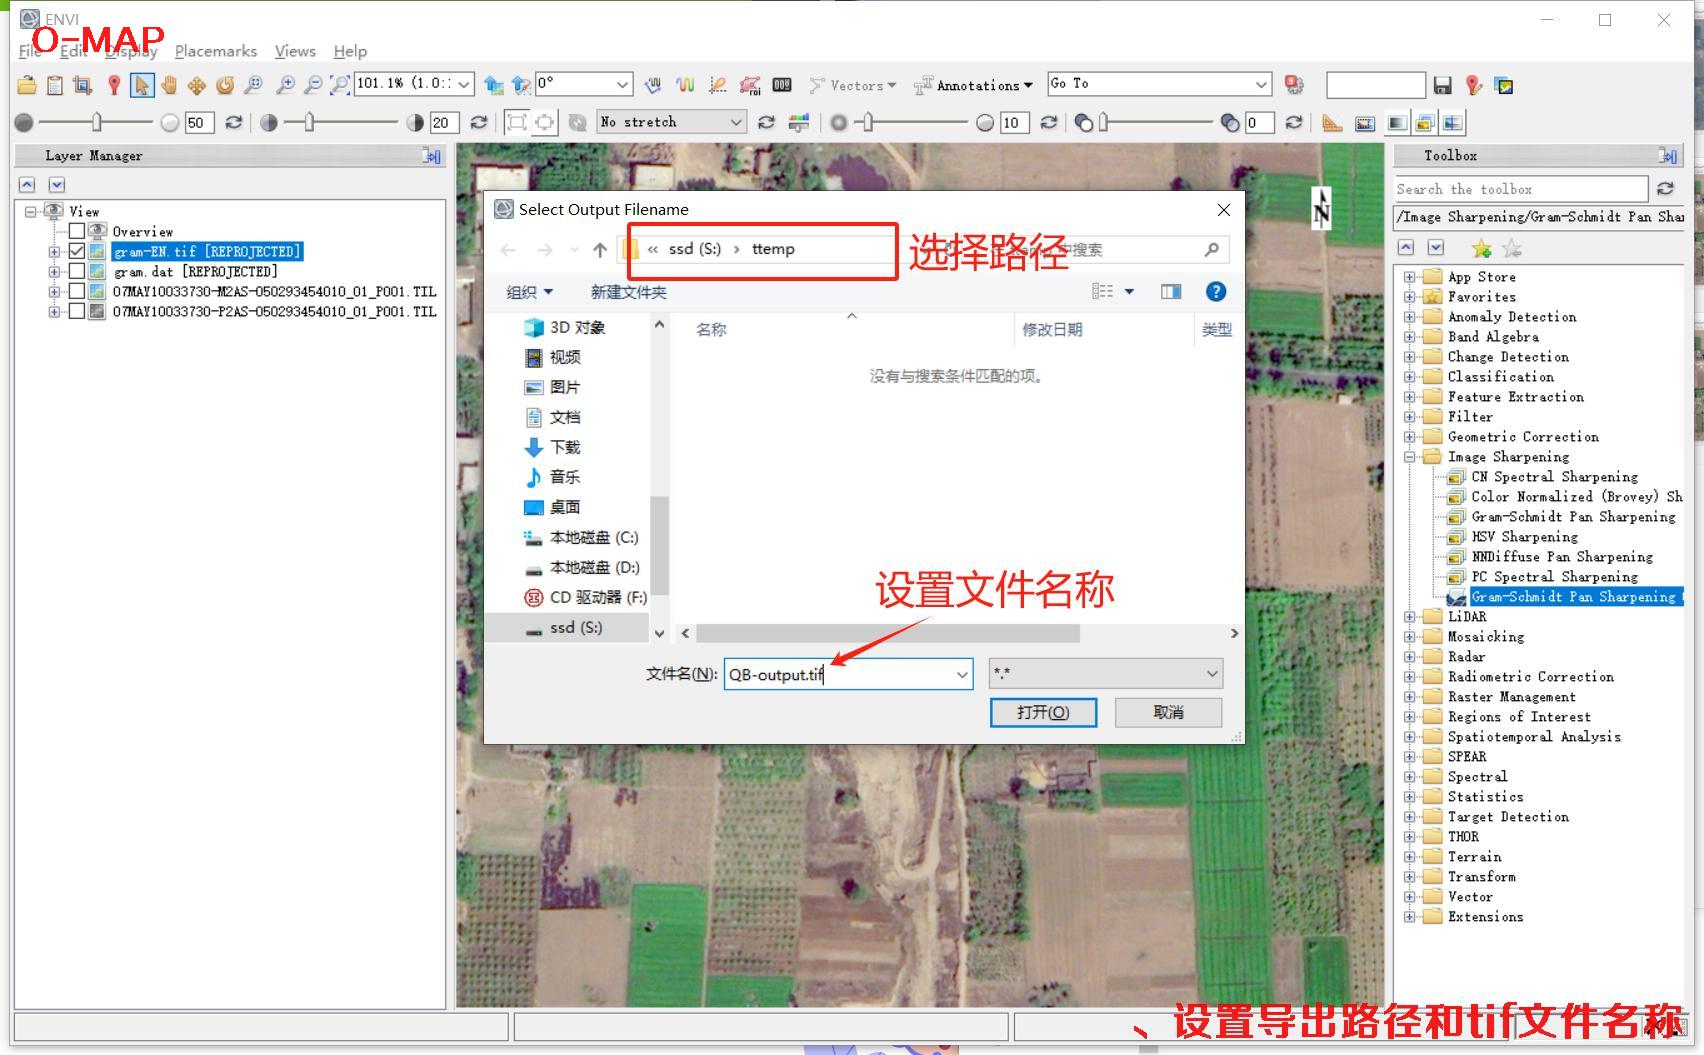Click the Rotate view tool icon
This screenshot has width=1704, height=1055.
click(225, 85)
